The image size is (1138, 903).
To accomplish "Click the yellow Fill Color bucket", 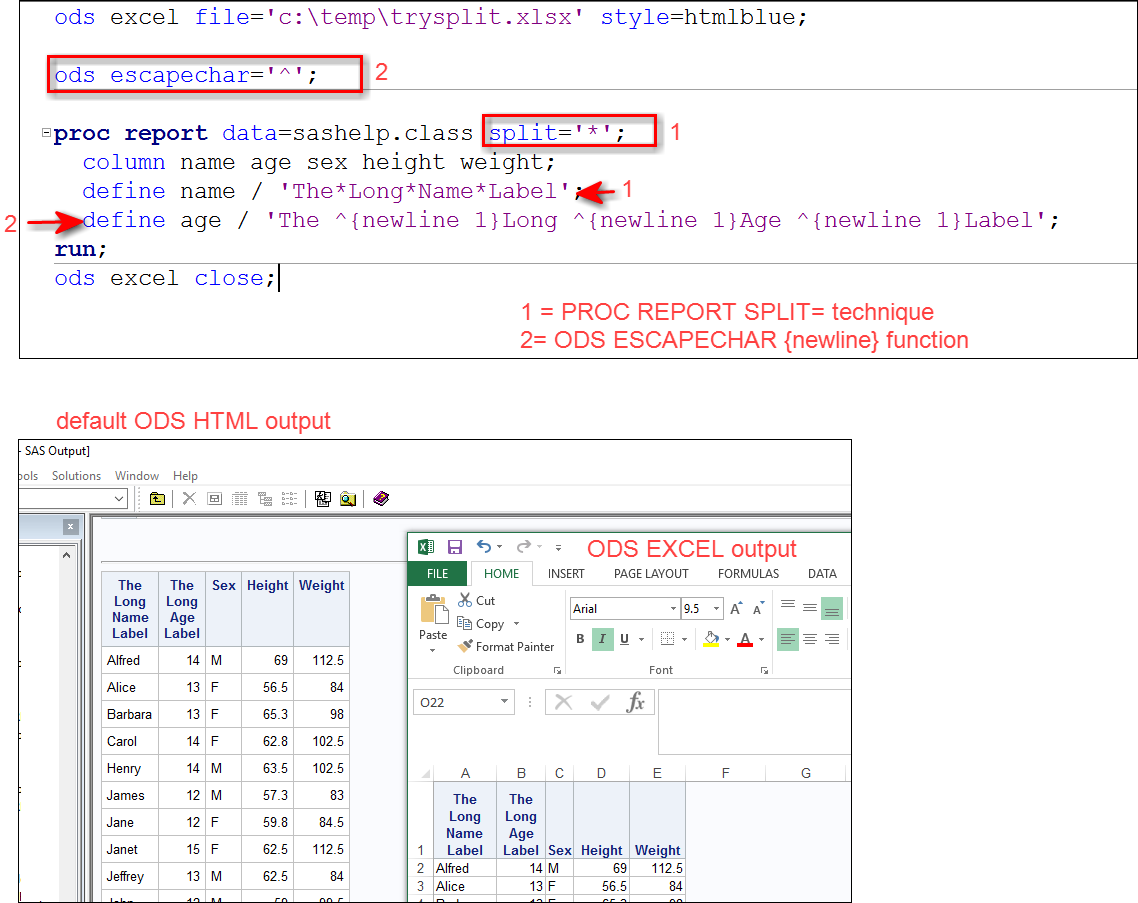I will pyautogui.click(x=711, y=639).
